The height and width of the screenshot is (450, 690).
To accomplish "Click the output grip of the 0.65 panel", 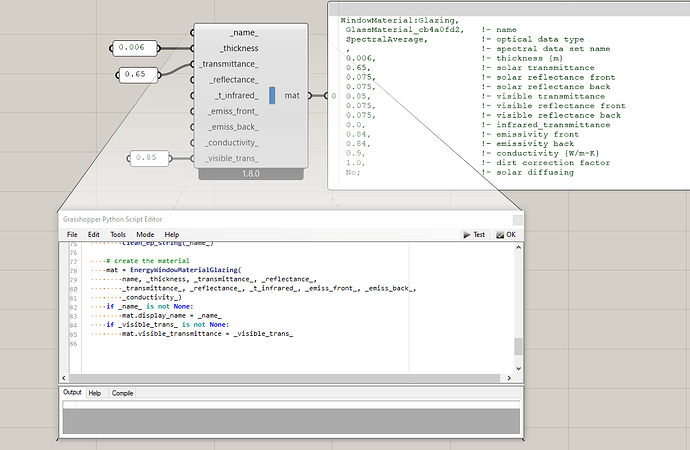I will [159, 75].
